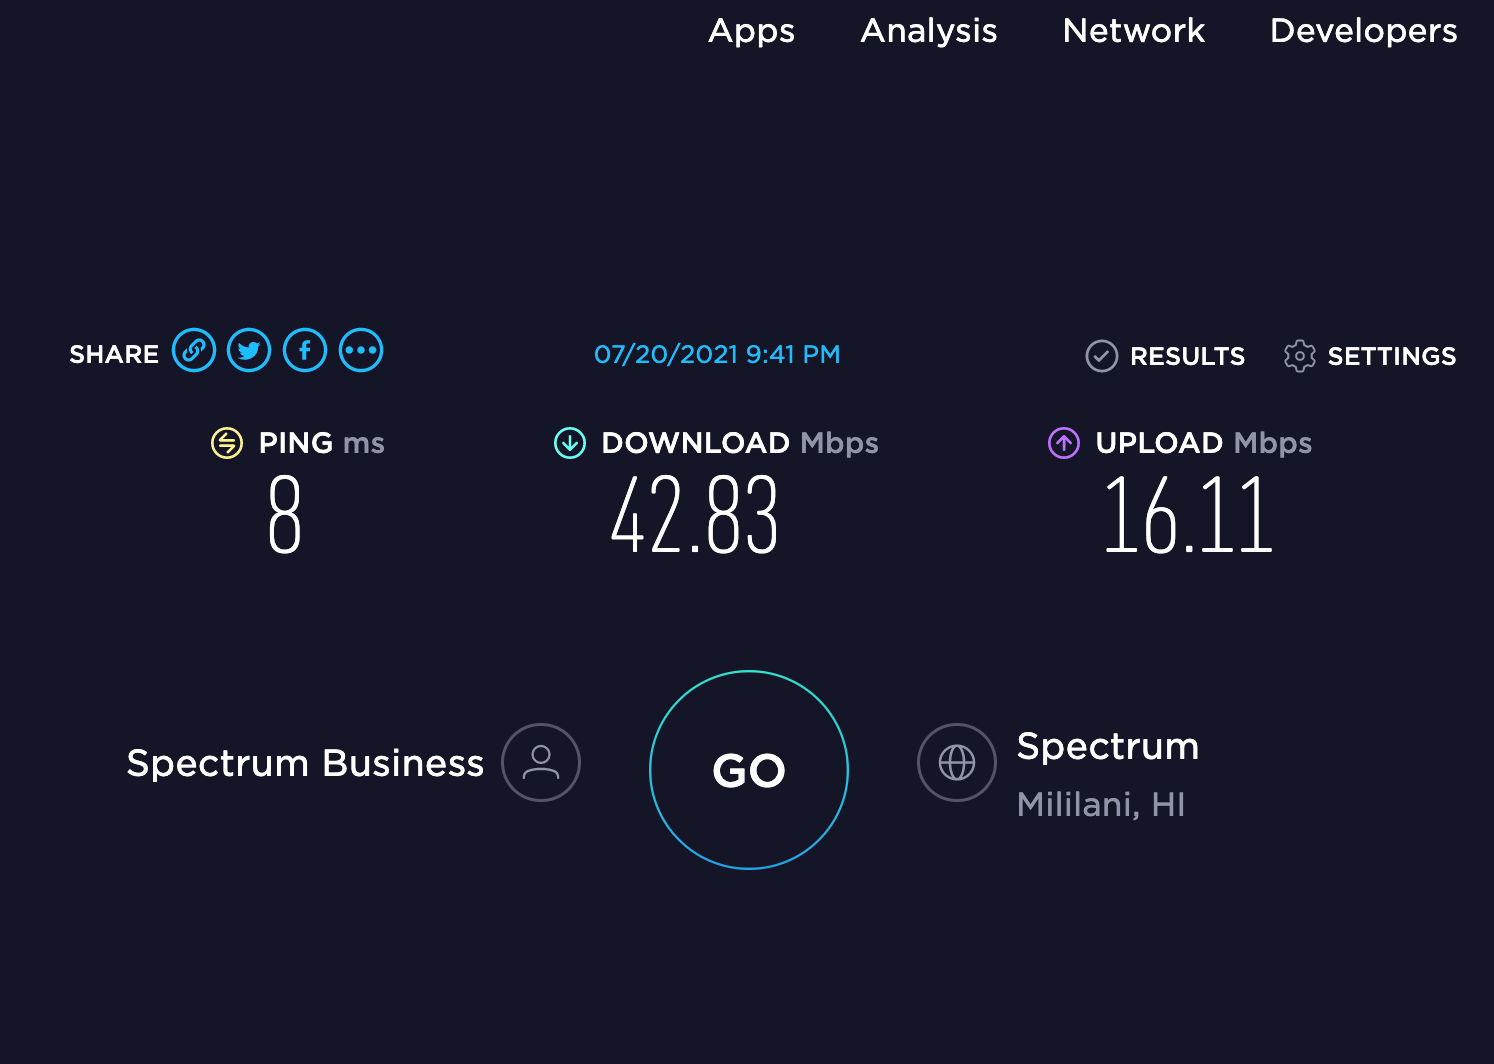Image resolution: width=1494 pixels, height=1064 pixels.
Task: Open more sharing options with ellipsis icon
Action: point(361,350)
